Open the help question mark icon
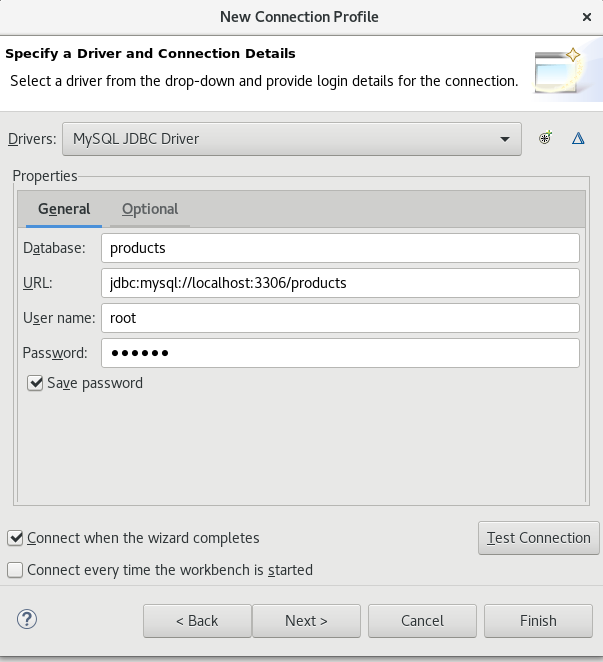Screen dimensions: 603x662 [x=27, y=619]
